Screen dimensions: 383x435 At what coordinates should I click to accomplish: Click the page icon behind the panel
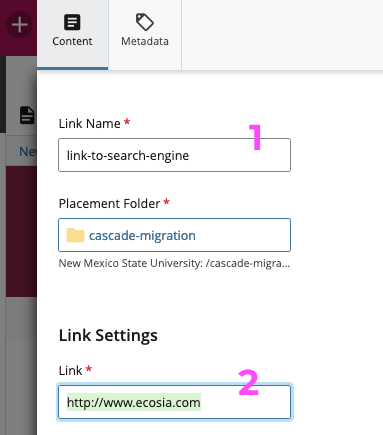click(x=27, y=115)
